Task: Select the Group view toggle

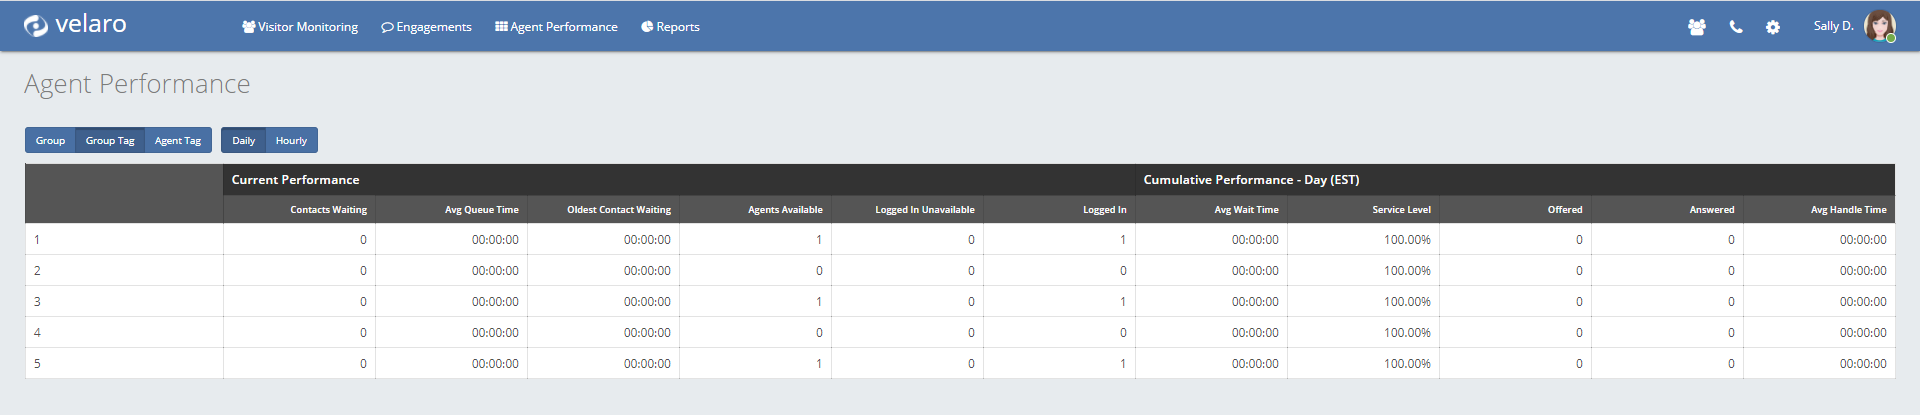Action: [50, 141]
